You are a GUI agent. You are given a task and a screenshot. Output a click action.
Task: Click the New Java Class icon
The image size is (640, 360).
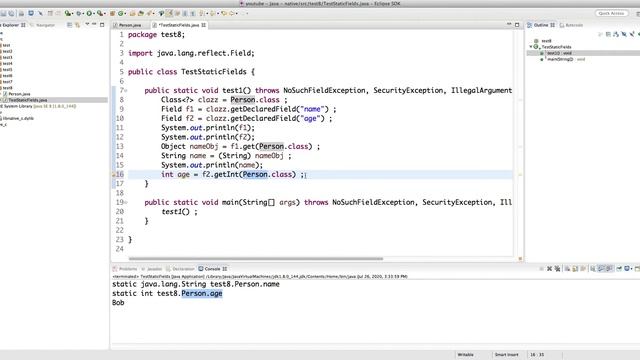coord(120,13)
